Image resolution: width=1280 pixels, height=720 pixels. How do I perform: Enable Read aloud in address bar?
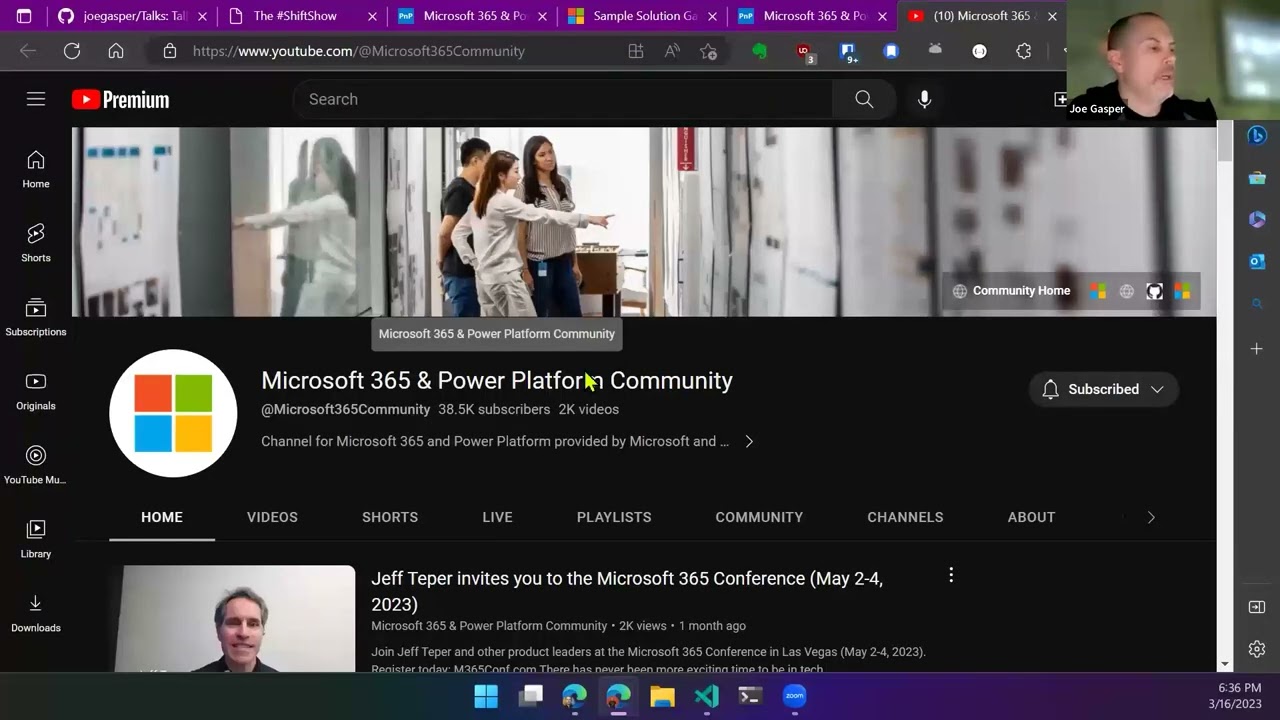click(x=672, y=51)
